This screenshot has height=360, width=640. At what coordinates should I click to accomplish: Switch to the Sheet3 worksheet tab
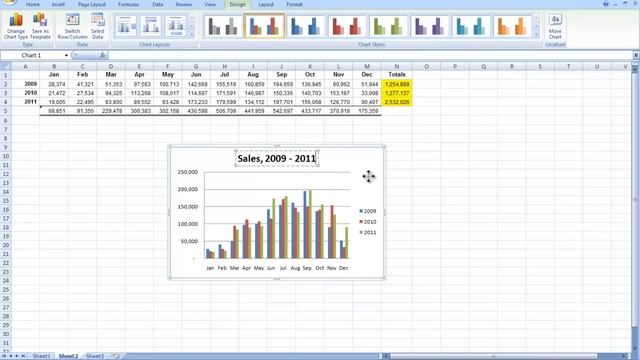(95, 356)
